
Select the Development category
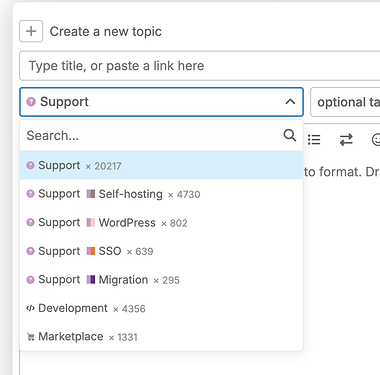pos(161,308)
